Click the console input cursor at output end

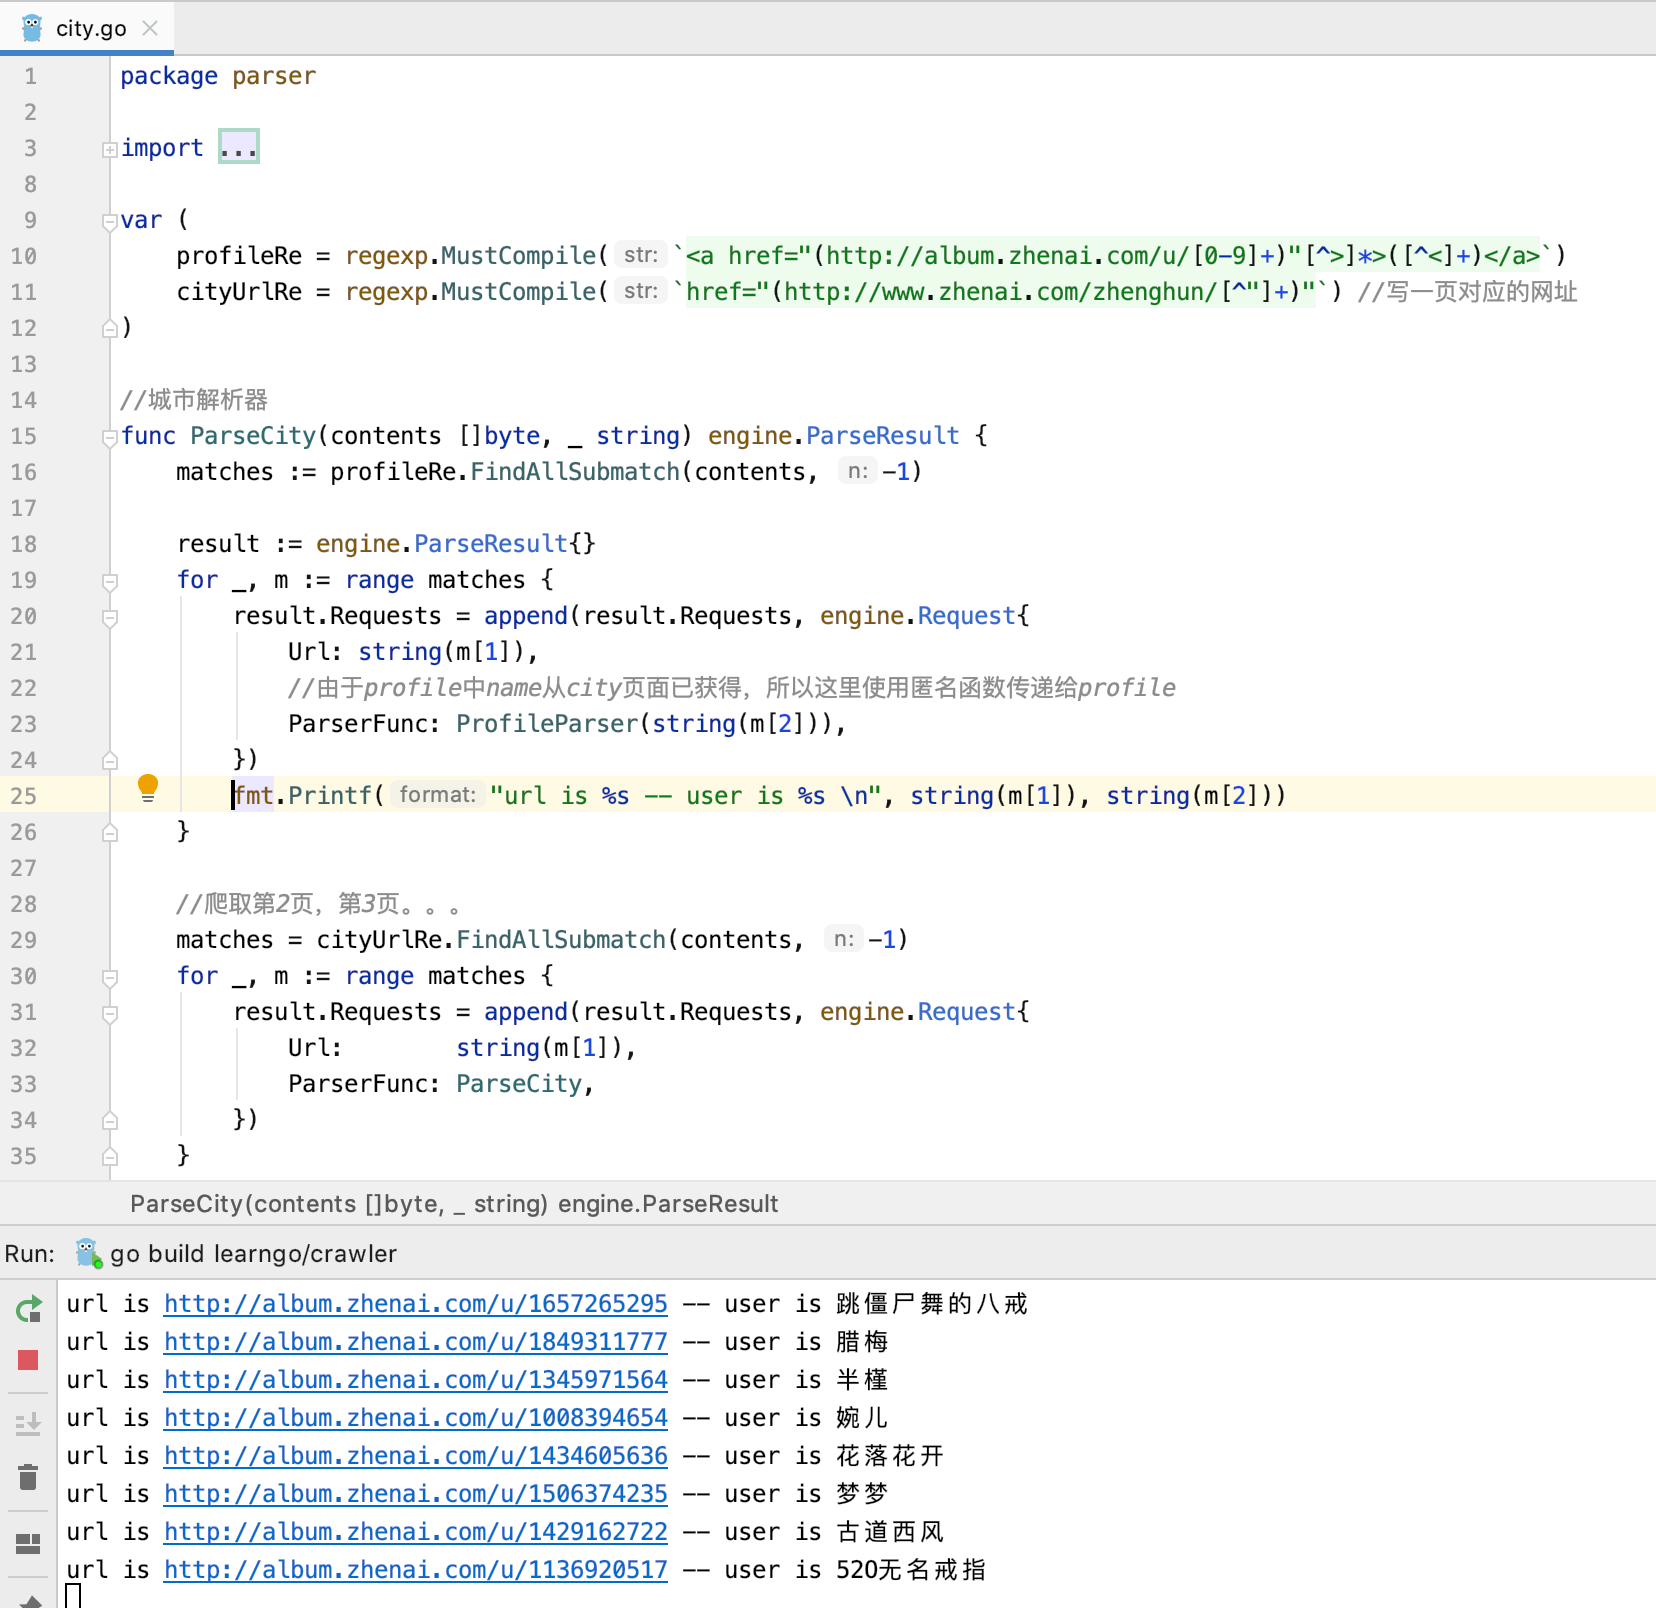coord(73,1596)
